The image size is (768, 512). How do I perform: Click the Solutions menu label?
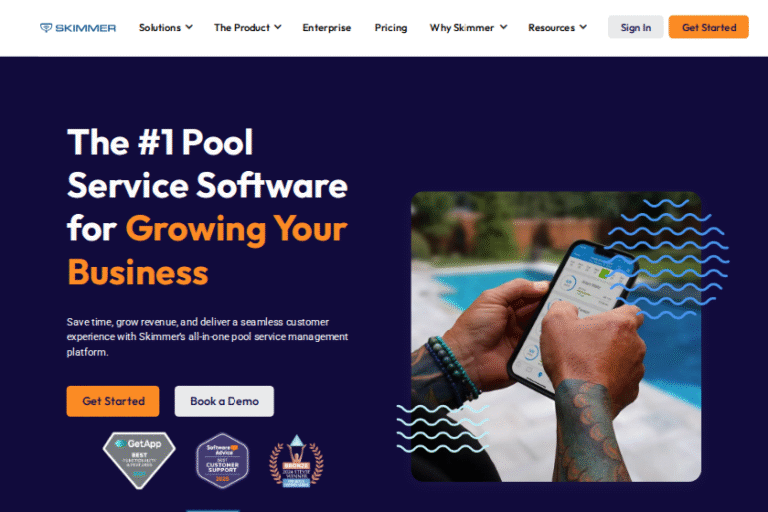click(x=160, y=28)
